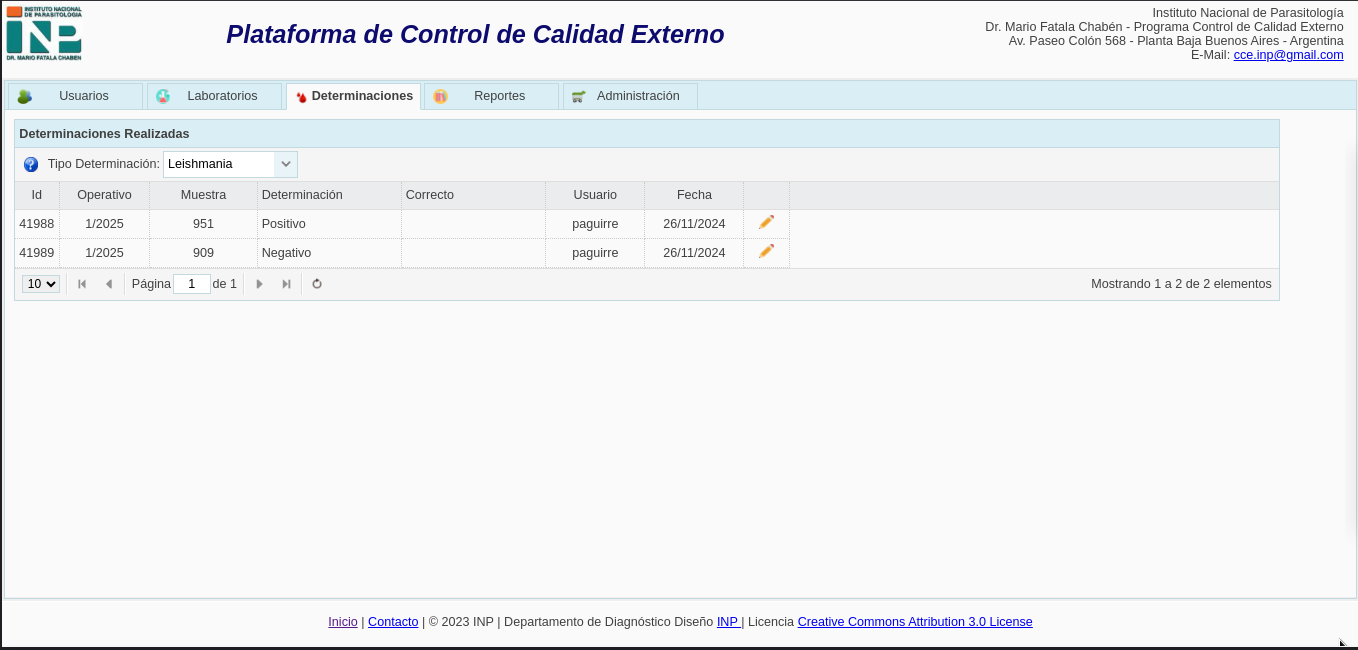Click the blue help question mark icon
Image resolution: width=1358 pixels, height=650 pixels.
[x=31, y=164]
